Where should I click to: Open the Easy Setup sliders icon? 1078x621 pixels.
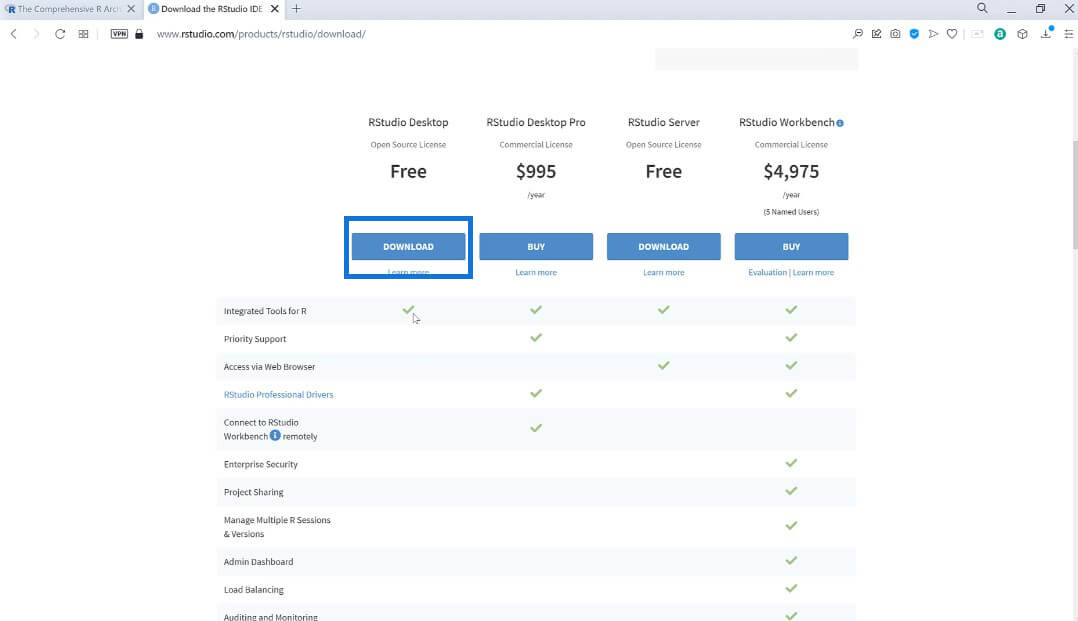click(1068, 34)
